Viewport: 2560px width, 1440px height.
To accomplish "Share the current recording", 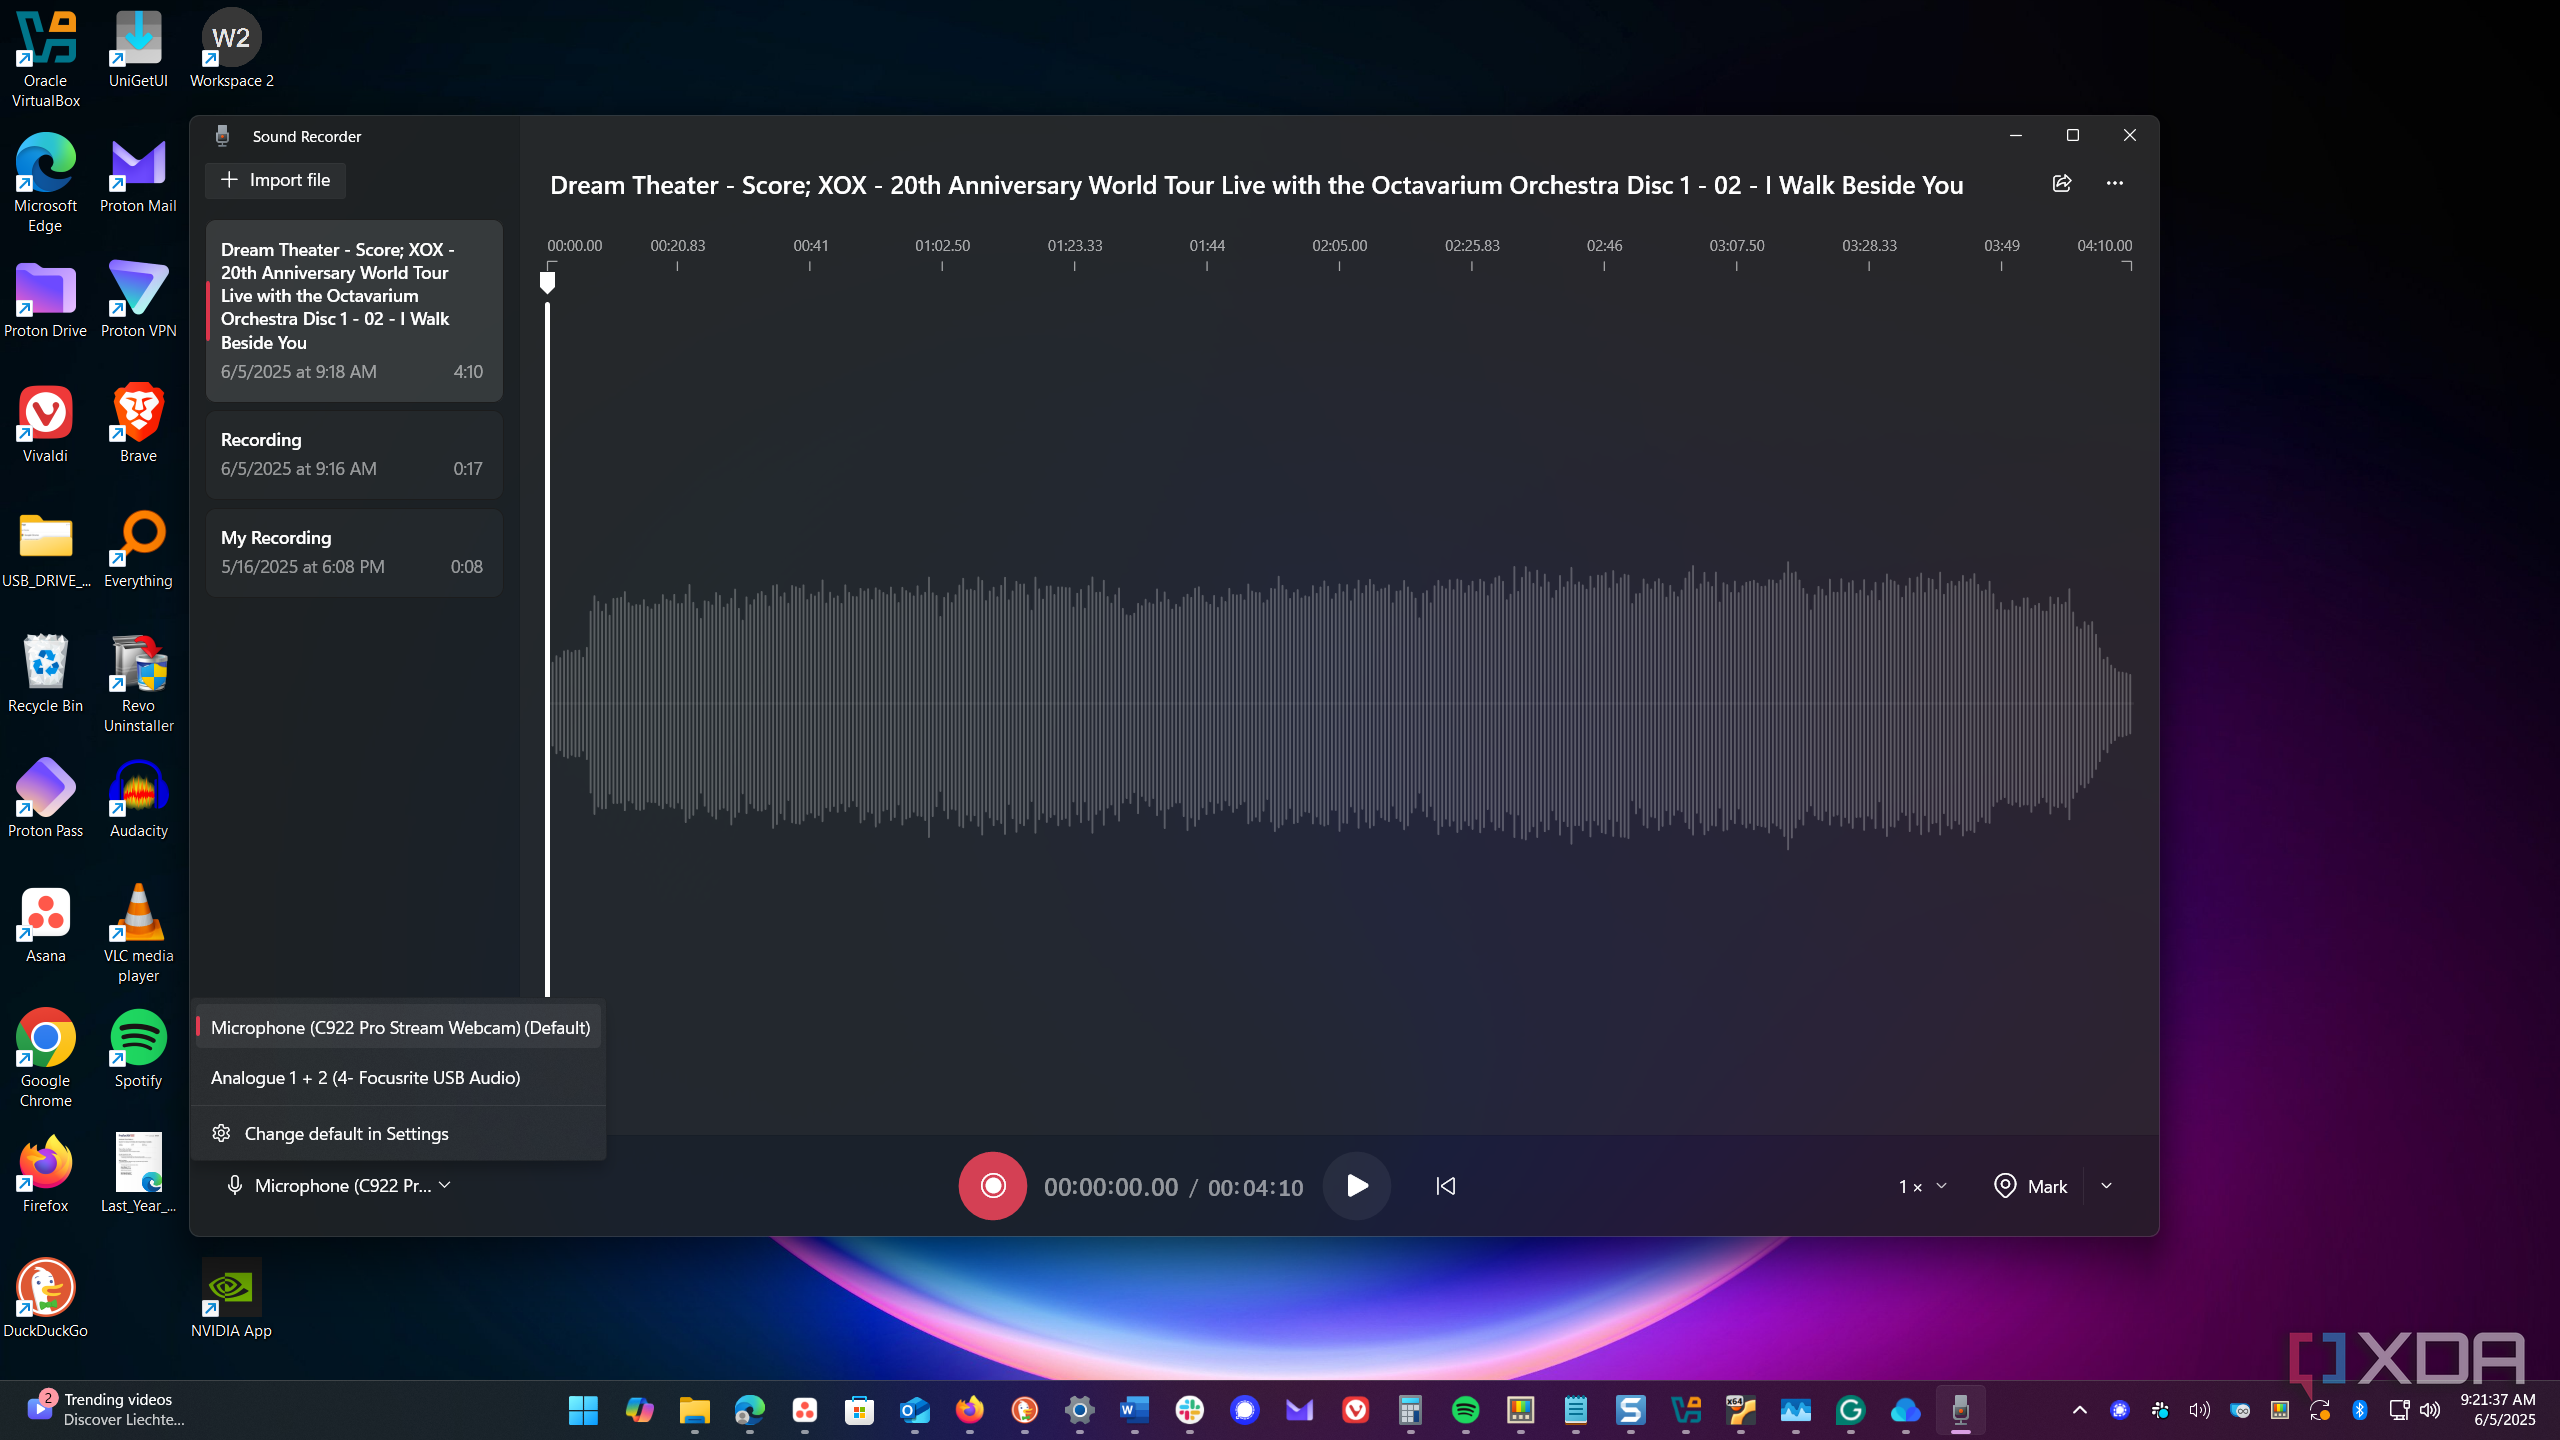I will point(2062,183).
